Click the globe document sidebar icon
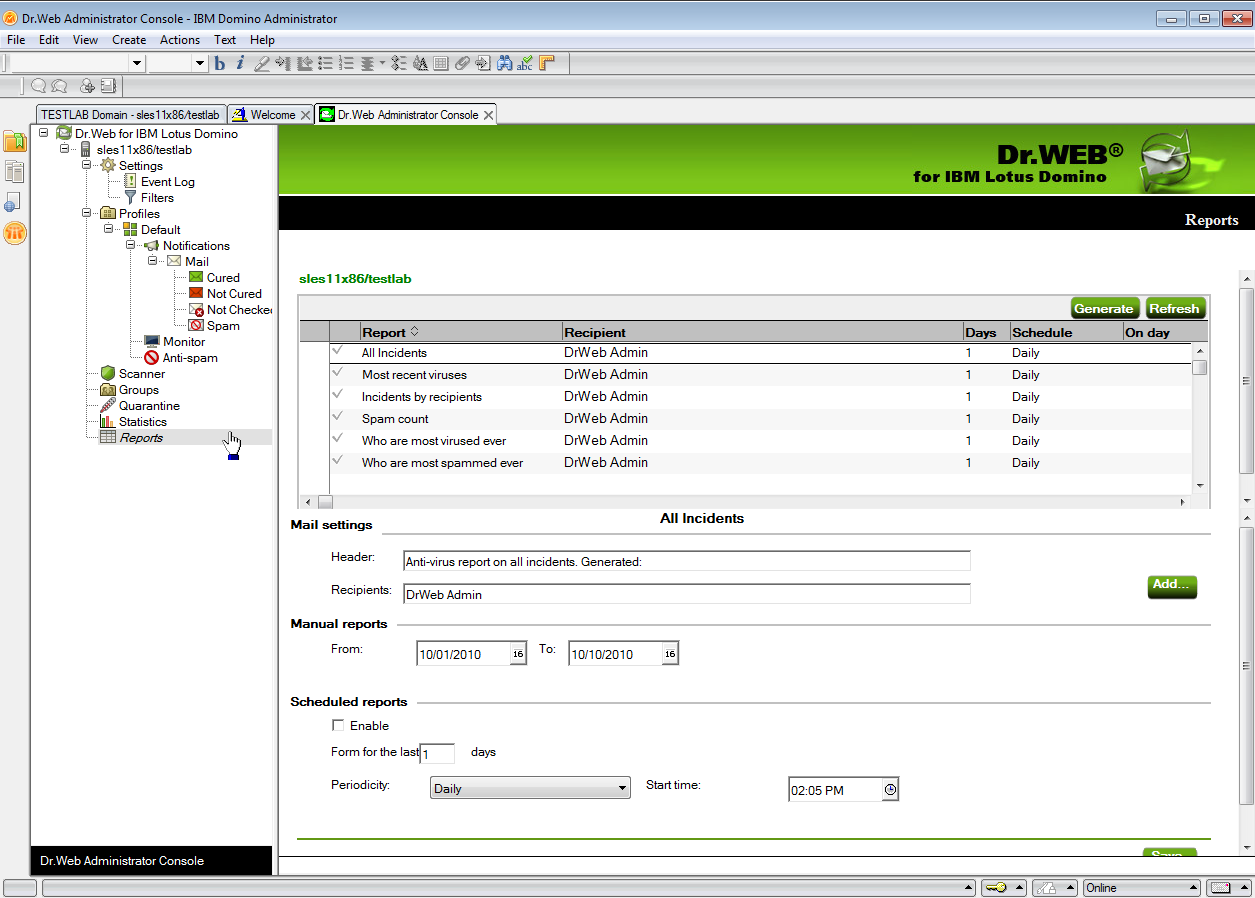Viewport: 1255px width, 898px height. pyautogui.click(x=13, y=202)
